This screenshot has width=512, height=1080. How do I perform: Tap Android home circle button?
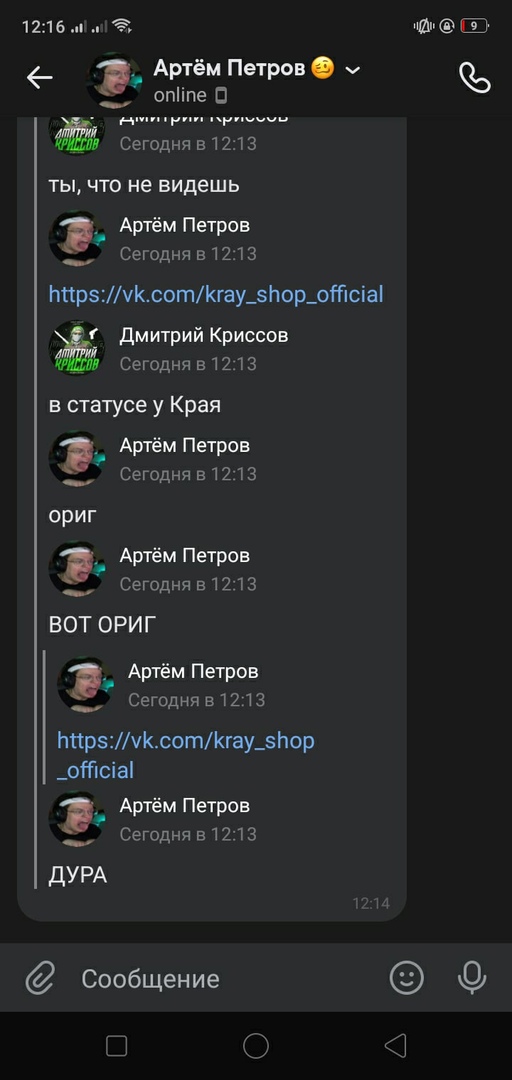tap(256, 1046)
